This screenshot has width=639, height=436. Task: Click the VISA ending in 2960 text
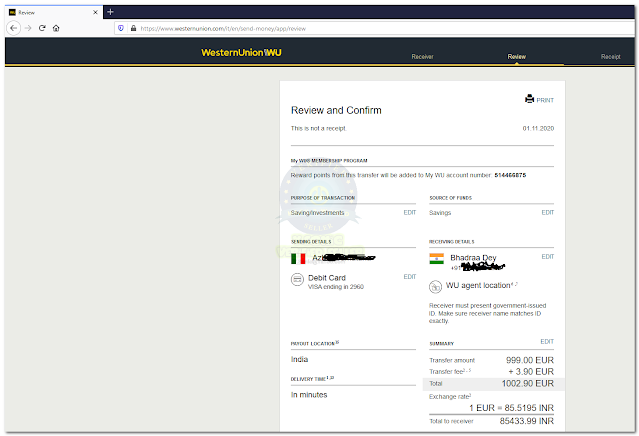(x=336, y=287)
